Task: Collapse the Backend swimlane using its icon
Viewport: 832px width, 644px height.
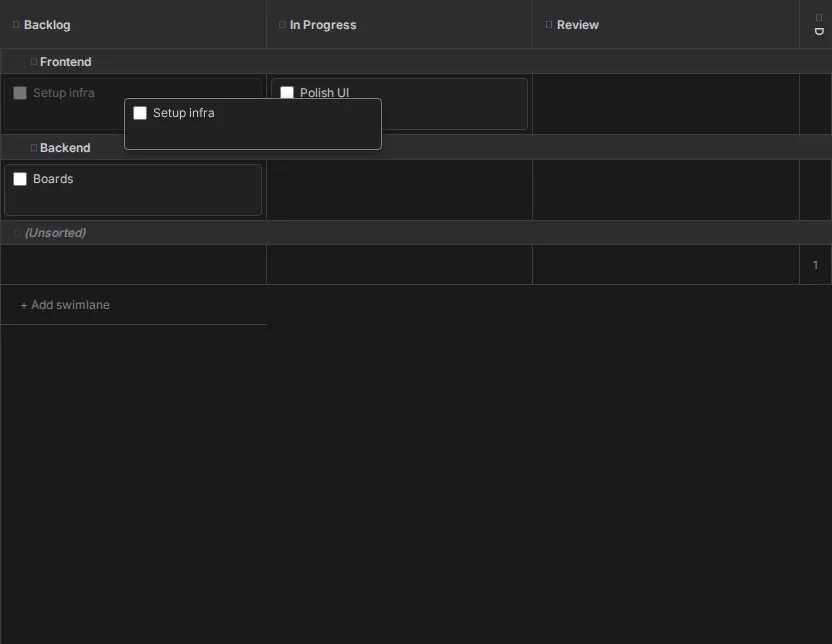Action: 34,147
